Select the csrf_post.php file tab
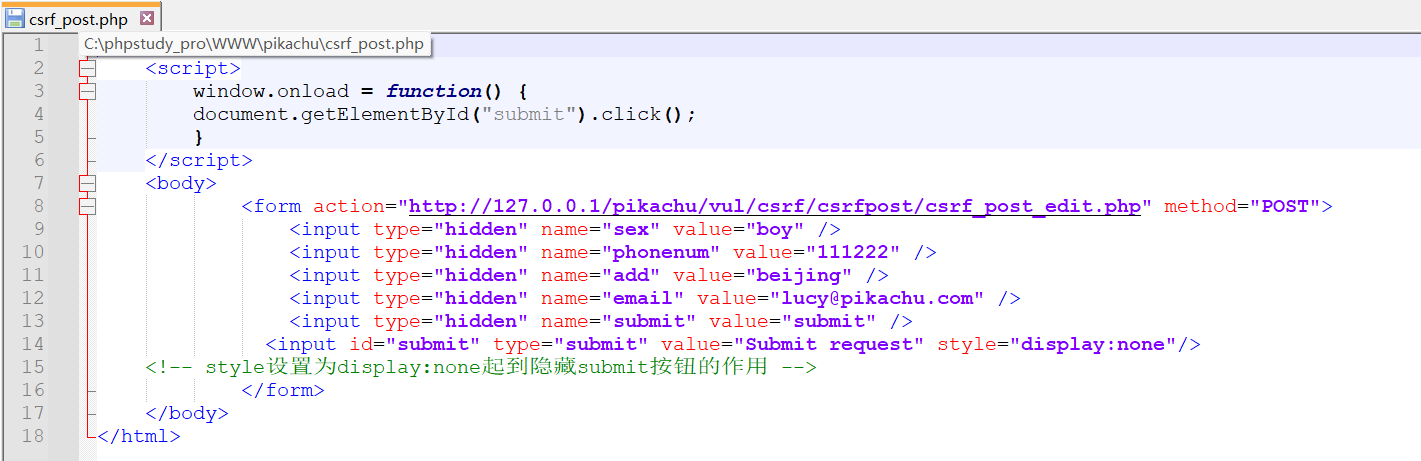1421x461 pixels. [80, 17]
